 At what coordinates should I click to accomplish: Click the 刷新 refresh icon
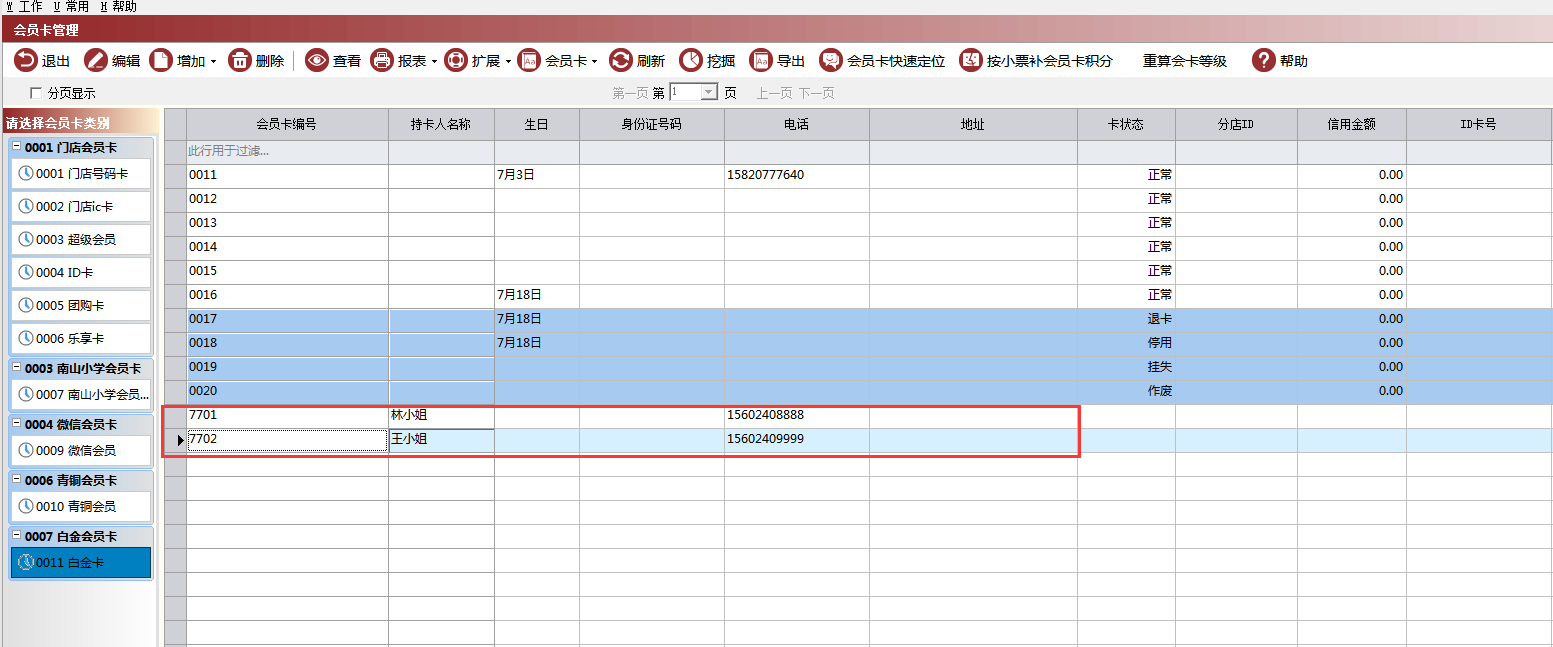click(621, 61)
